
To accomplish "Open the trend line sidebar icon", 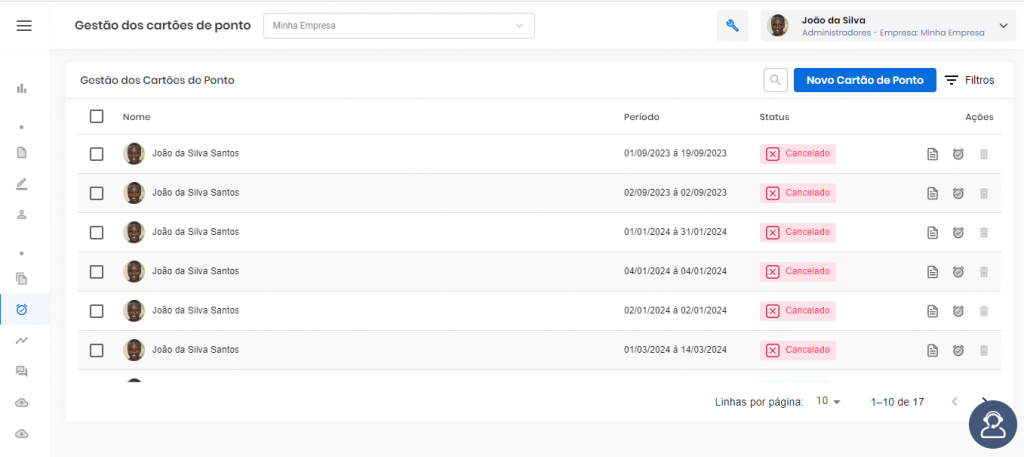I will pos(22,340).
